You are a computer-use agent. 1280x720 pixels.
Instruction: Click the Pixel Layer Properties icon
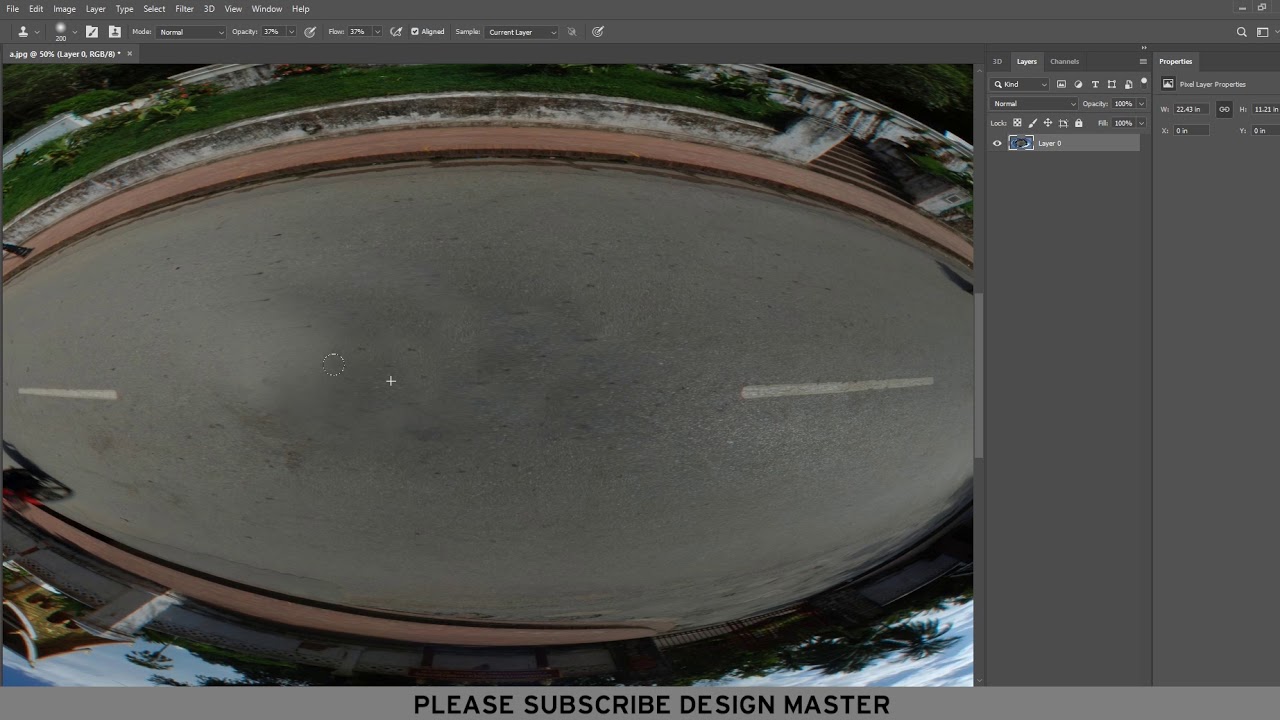point(1168,84)
